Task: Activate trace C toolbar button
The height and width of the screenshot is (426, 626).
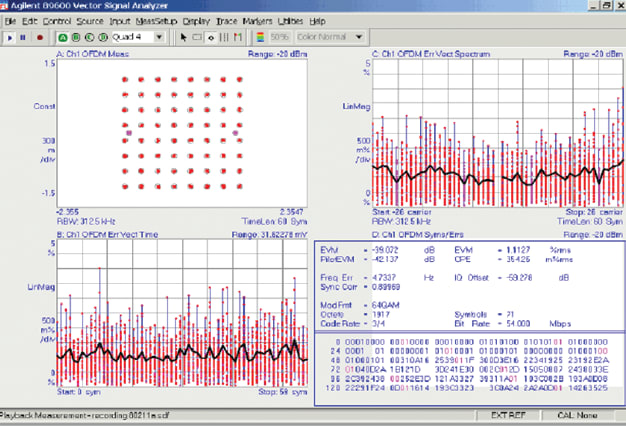Action: [x=89, y=38]
